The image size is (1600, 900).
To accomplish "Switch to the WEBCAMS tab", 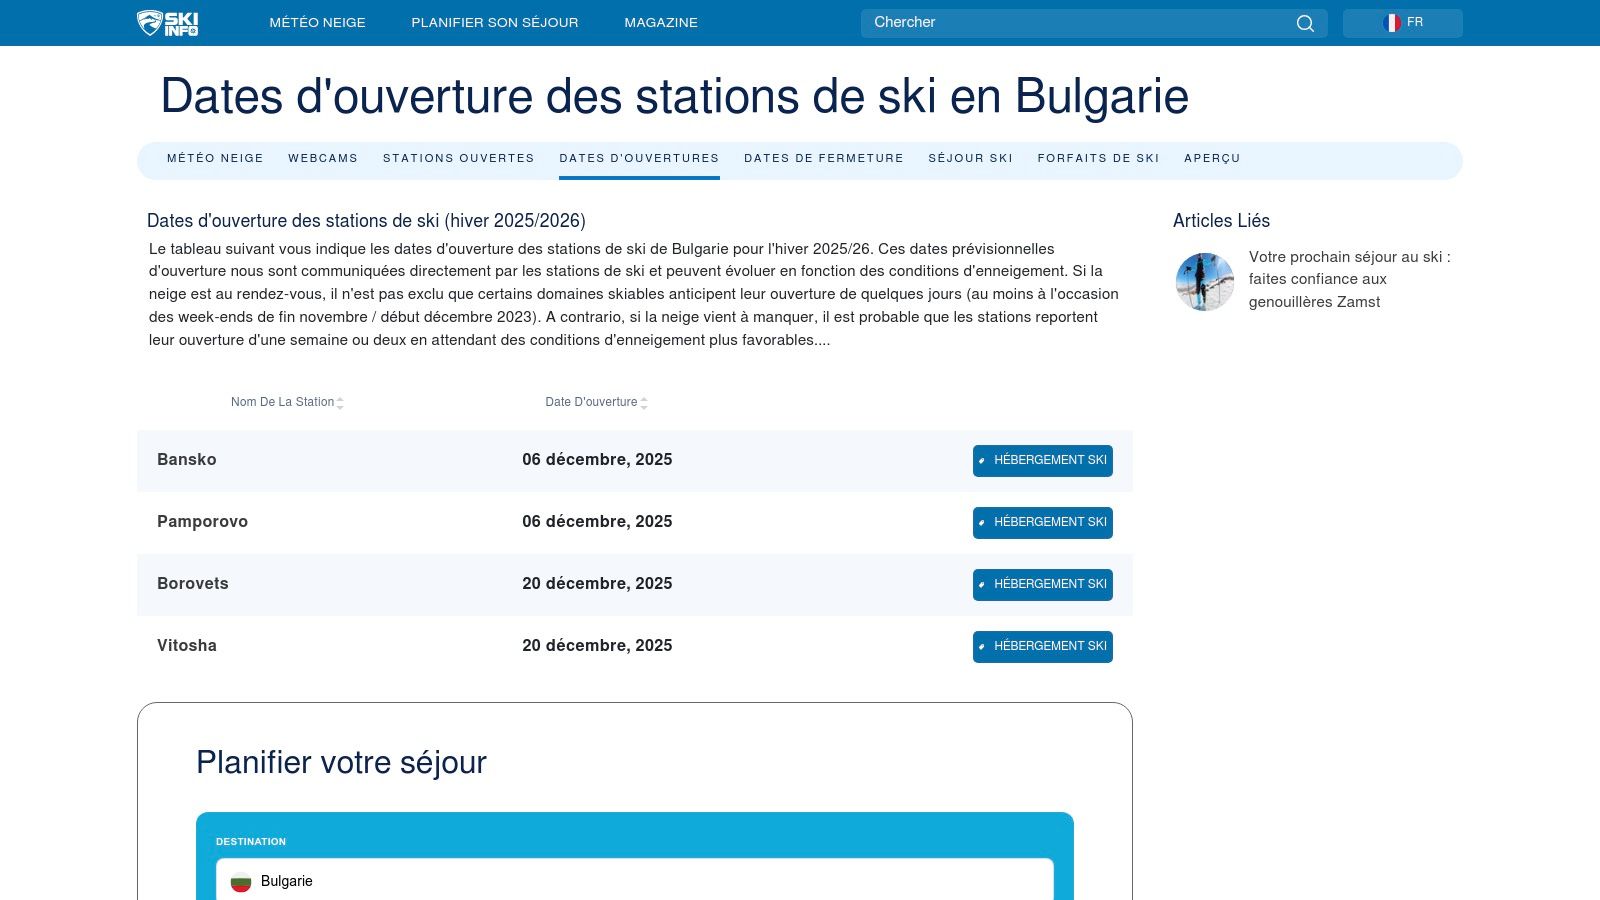I will [323, 158].
